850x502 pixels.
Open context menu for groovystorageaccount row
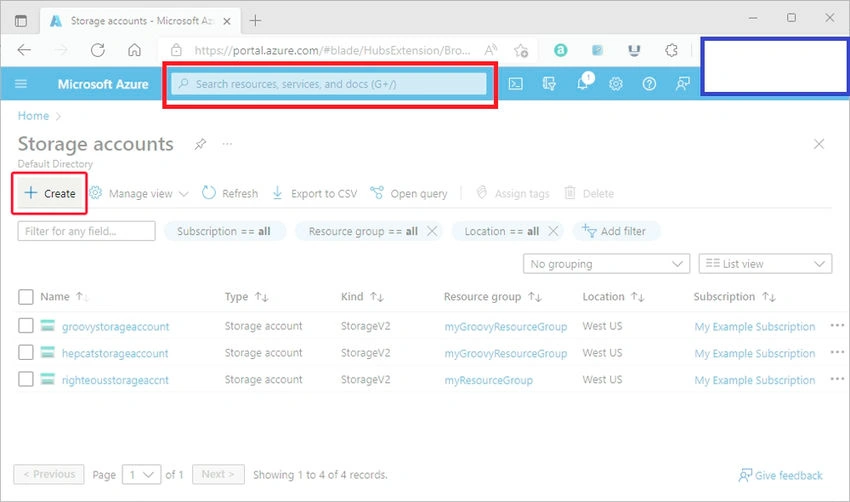837,325
